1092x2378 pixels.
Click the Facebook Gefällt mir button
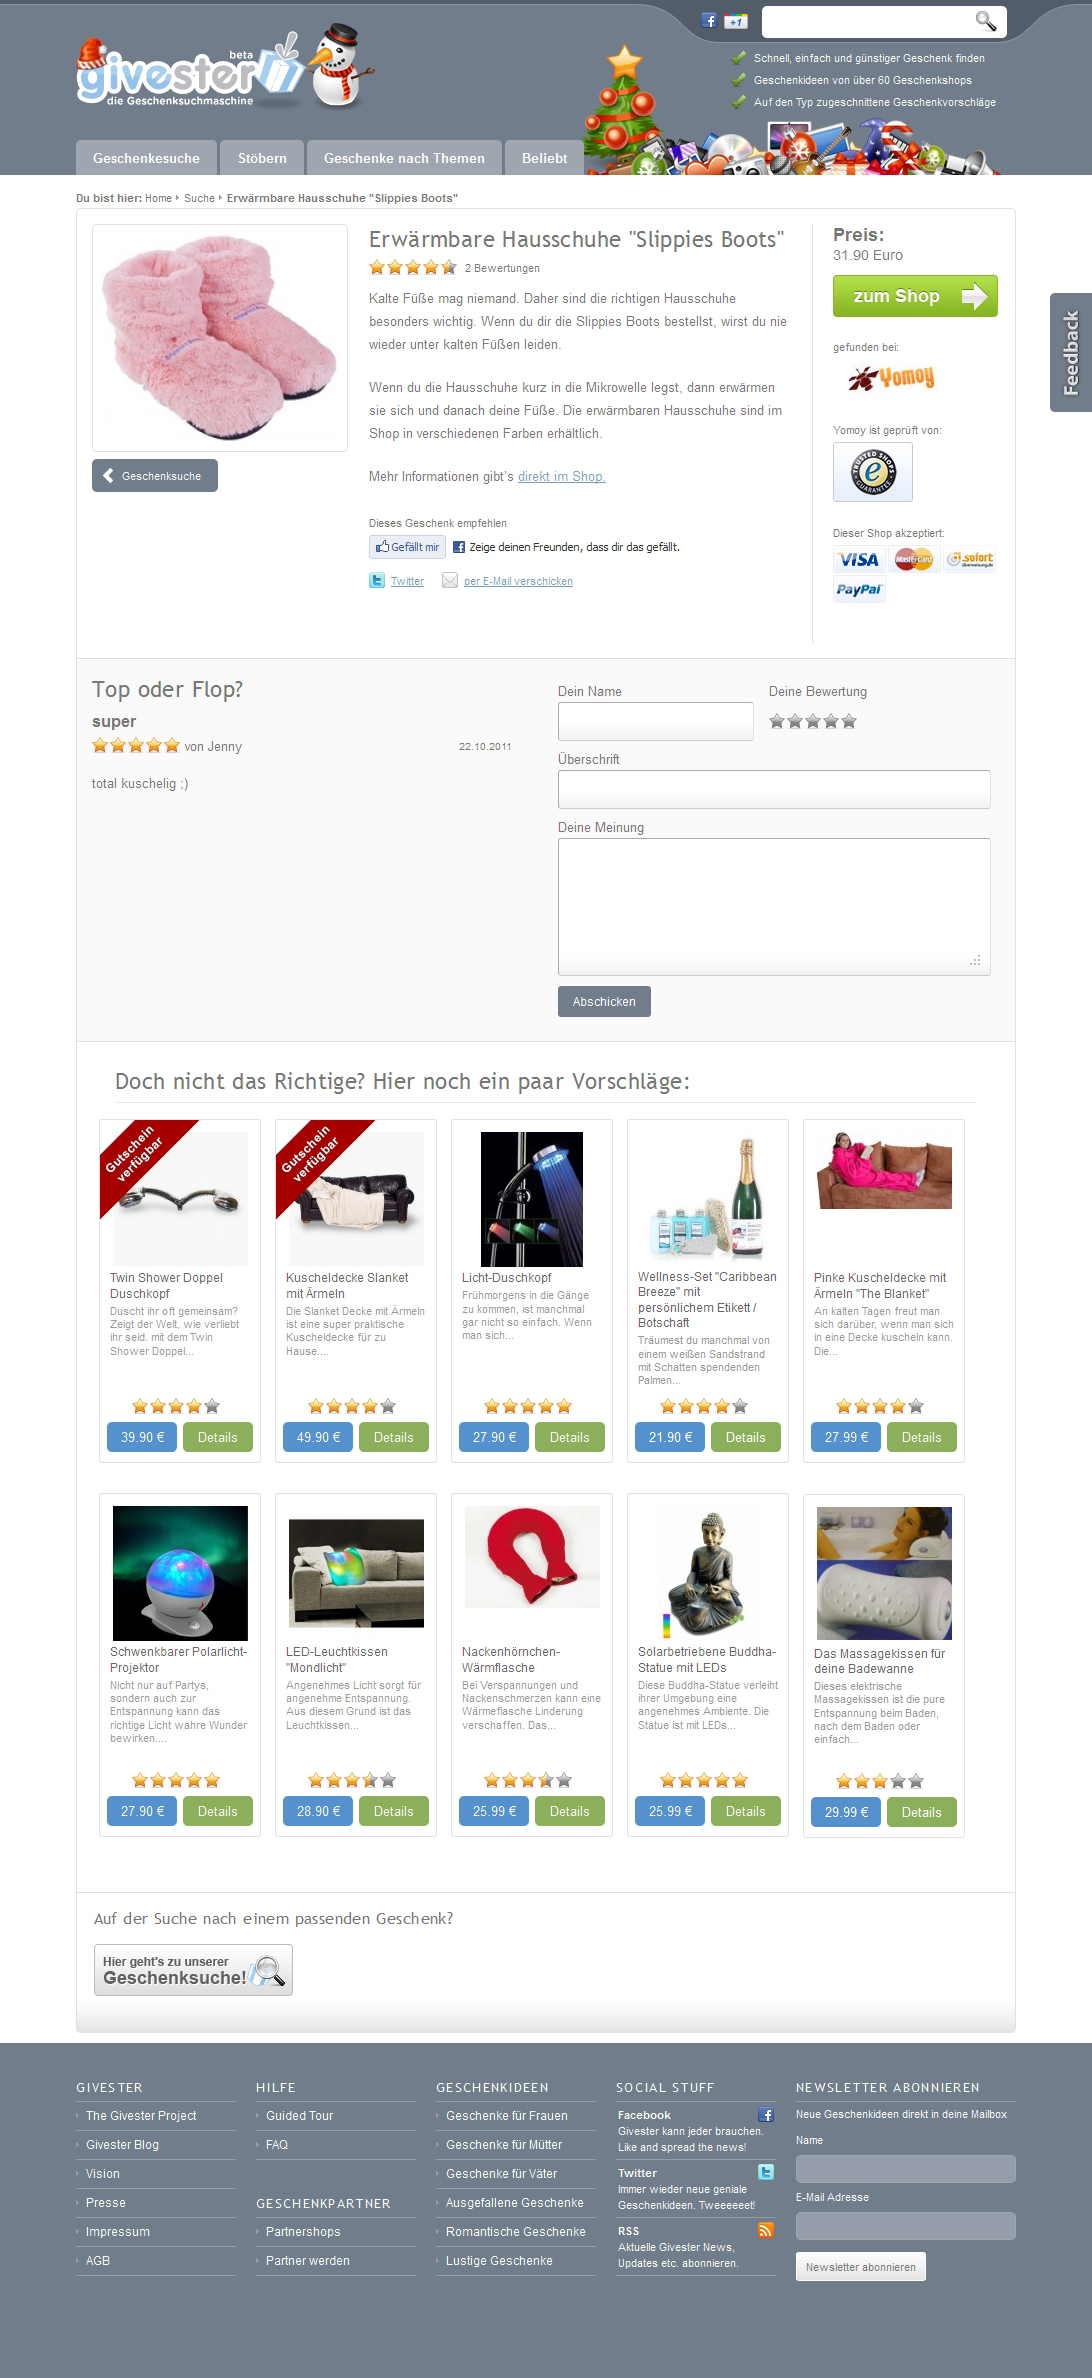click(407, 547)
